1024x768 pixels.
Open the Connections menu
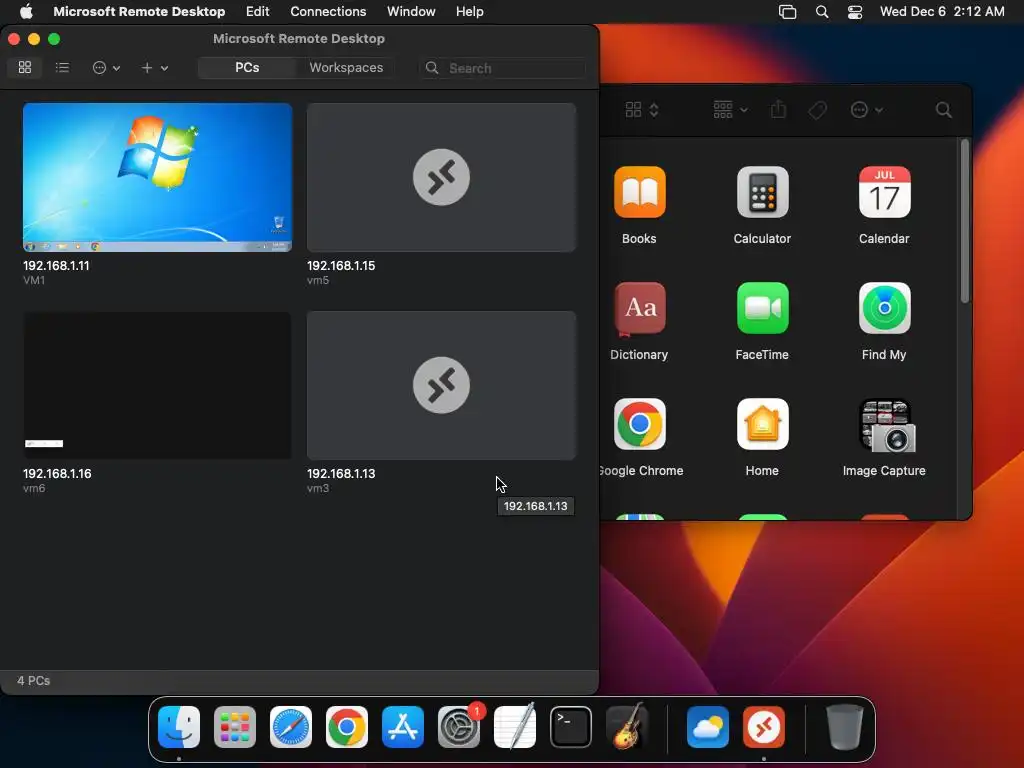(x=328, y=11)
